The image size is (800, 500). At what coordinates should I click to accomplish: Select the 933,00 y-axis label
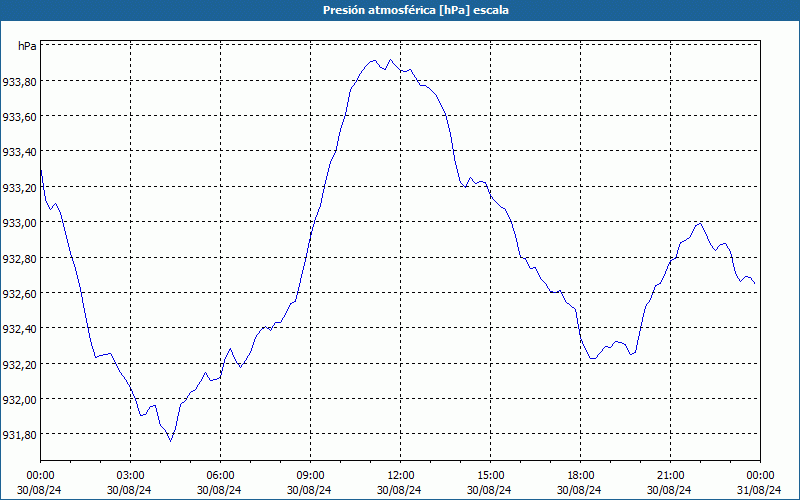19,222
